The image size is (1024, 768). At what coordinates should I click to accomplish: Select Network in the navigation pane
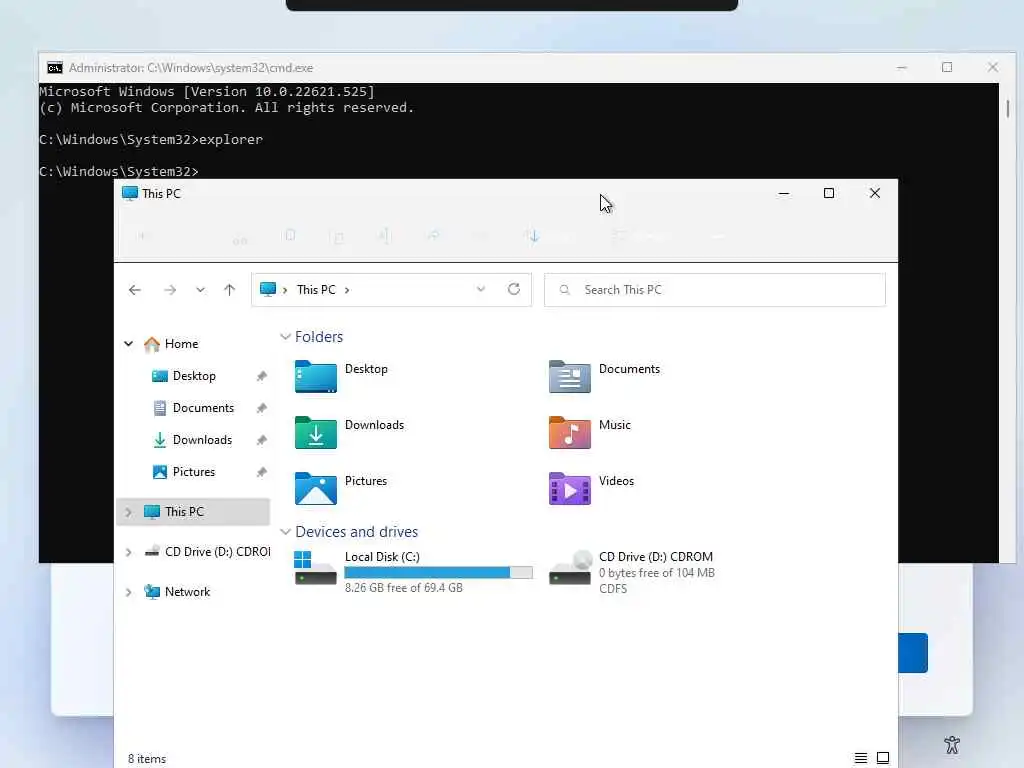point(187,592)
